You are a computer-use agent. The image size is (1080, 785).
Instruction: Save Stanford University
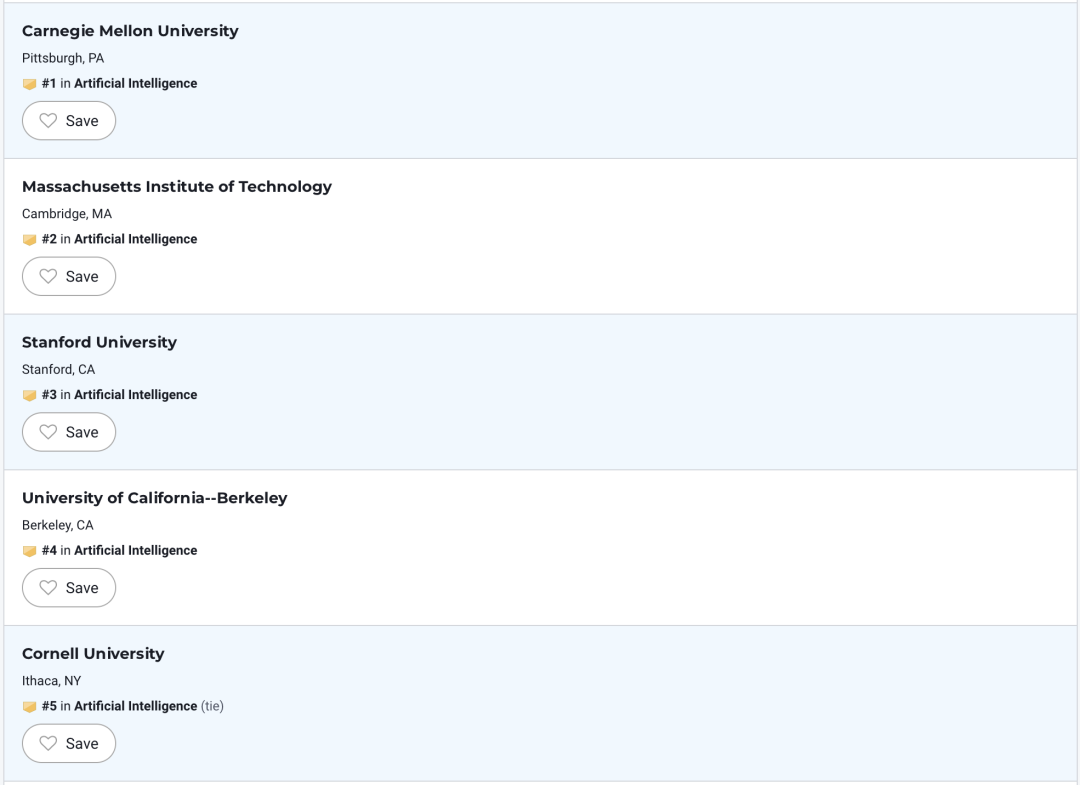point(69,432)
